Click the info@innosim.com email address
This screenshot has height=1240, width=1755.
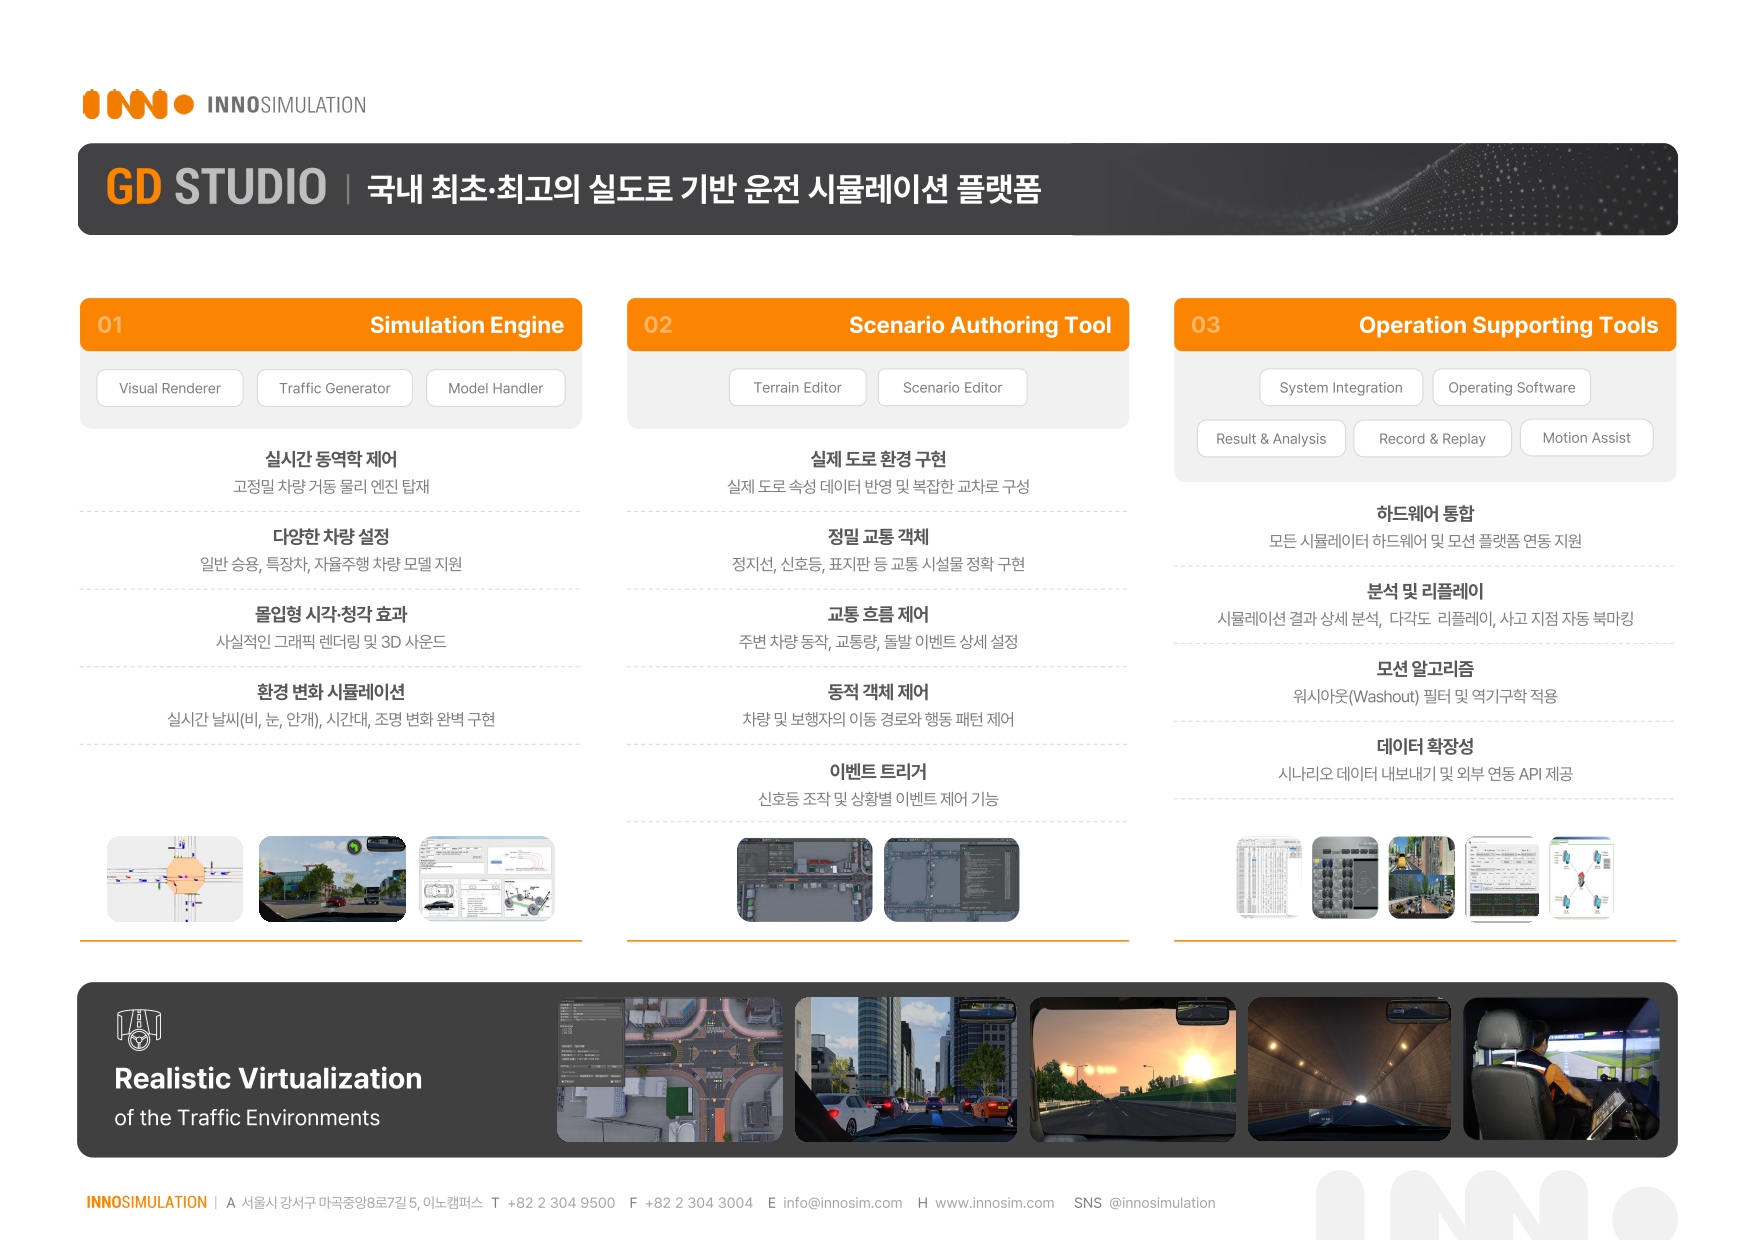point(843,1203)
